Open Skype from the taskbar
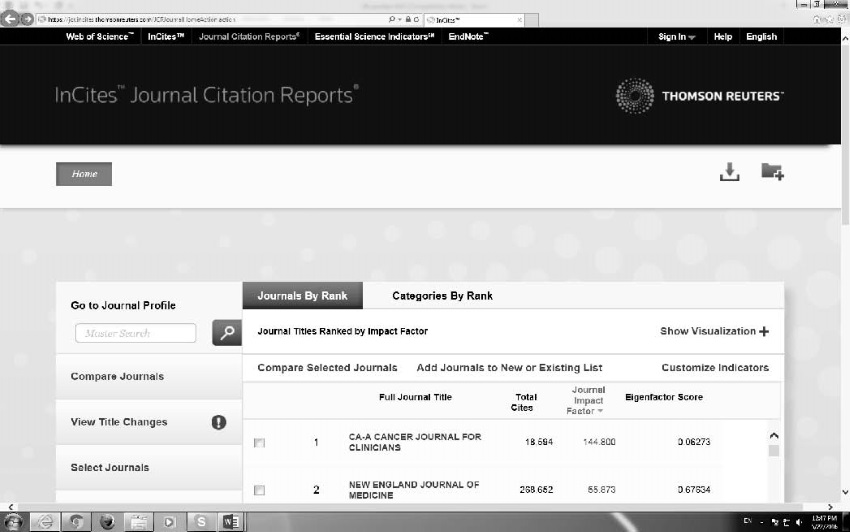 [x=201, y=522]
